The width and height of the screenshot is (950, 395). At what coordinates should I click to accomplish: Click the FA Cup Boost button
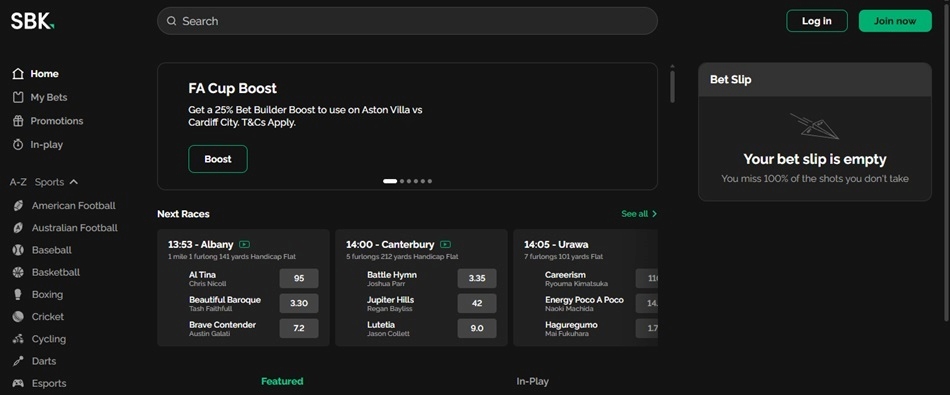point(218,159)
